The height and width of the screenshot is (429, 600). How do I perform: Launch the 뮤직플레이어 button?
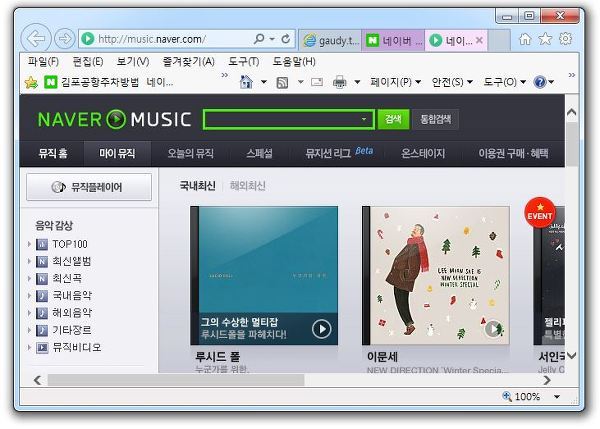click(x=89, y=187)
